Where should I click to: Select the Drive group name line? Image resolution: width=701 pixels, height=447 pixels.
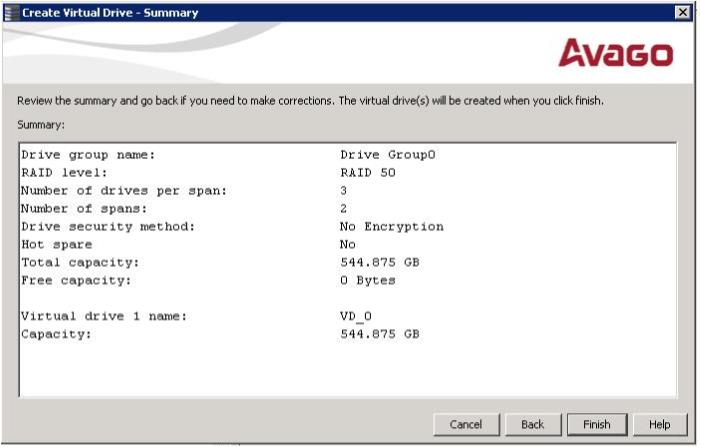88,155
